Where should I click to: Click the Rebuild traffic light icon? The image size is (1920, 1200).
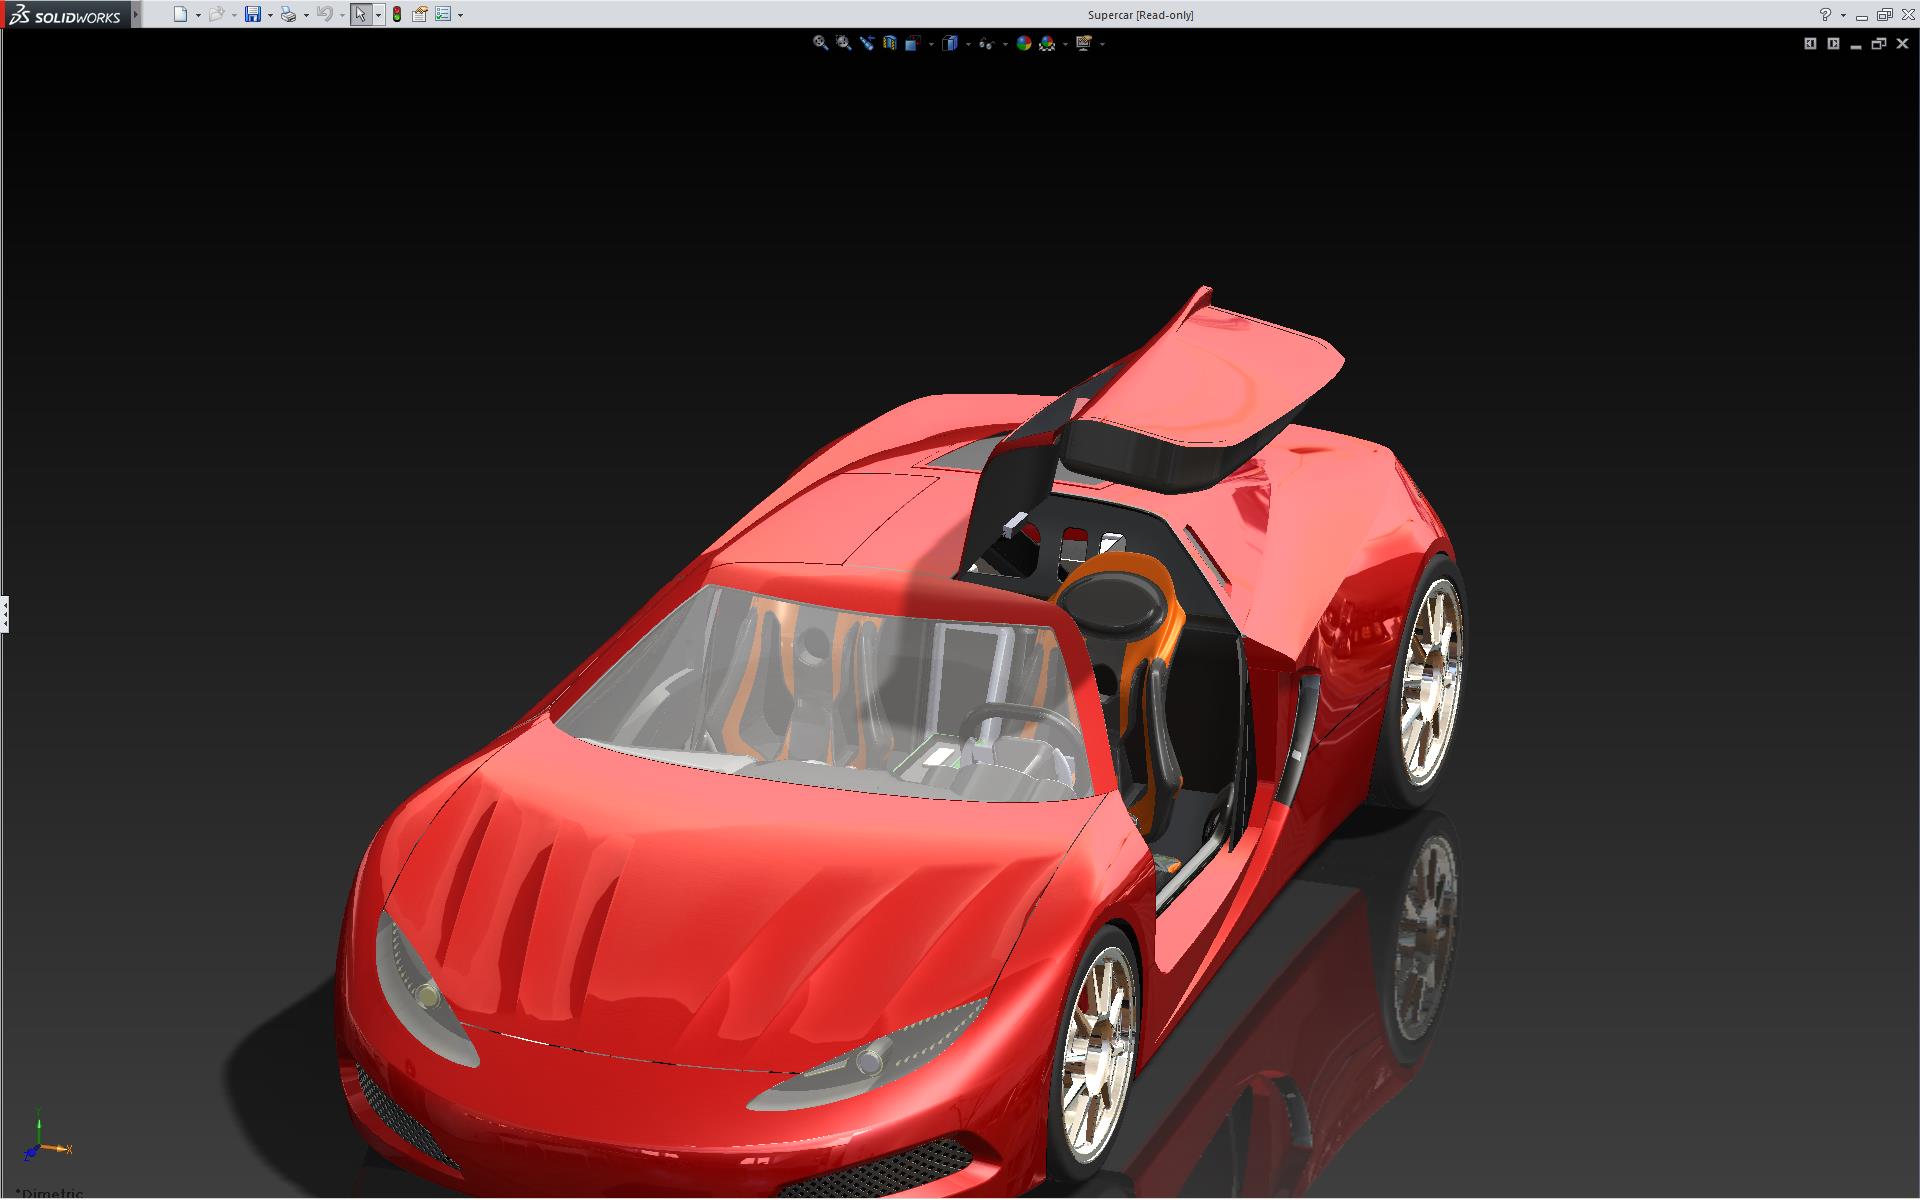[397, 14]
